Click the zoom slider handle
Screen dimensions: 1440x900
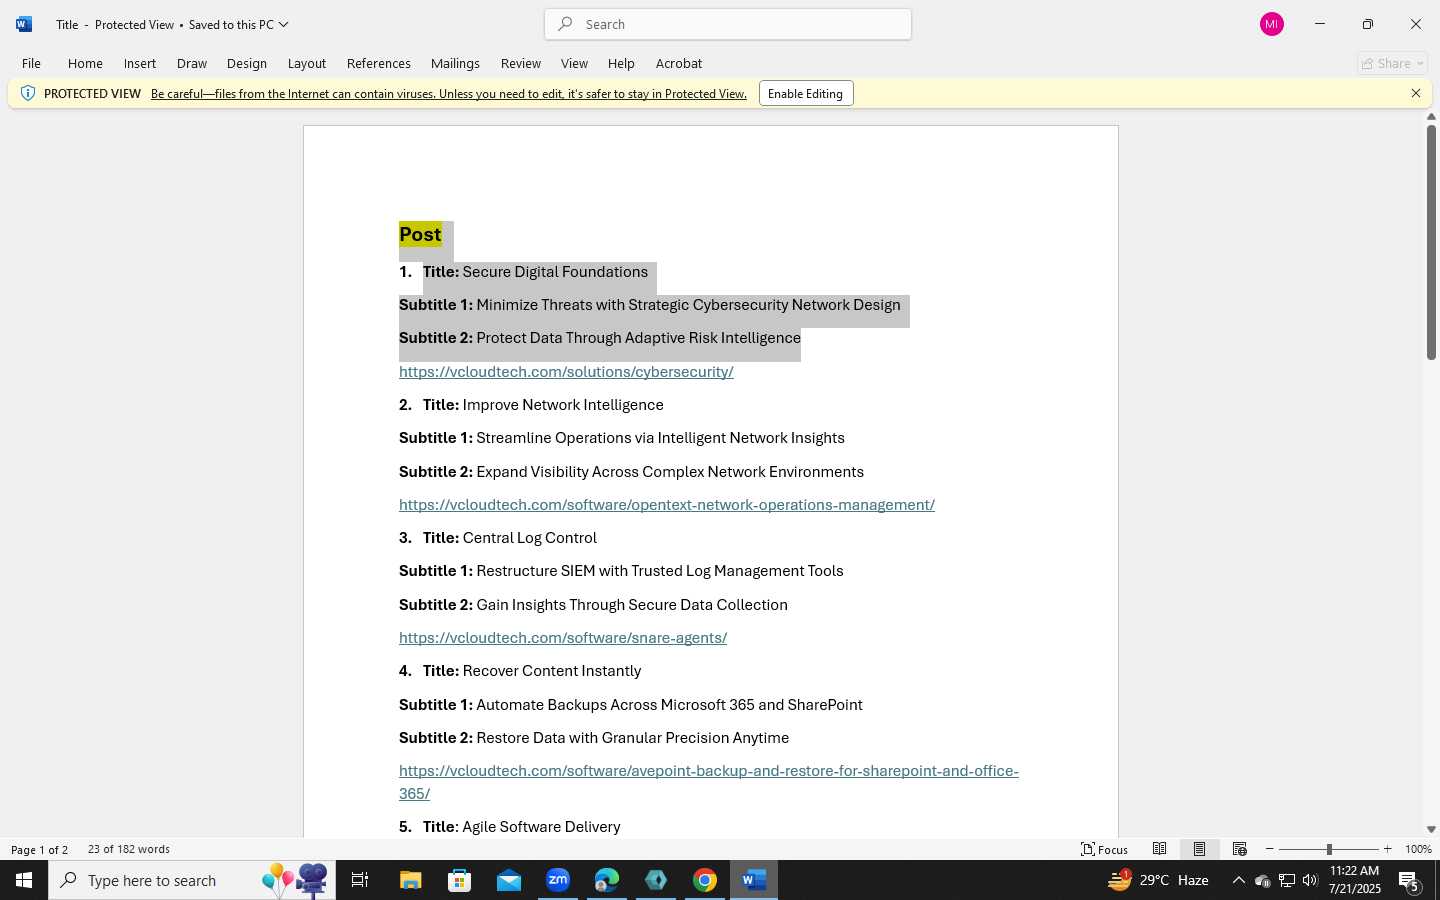point(1329,849)
